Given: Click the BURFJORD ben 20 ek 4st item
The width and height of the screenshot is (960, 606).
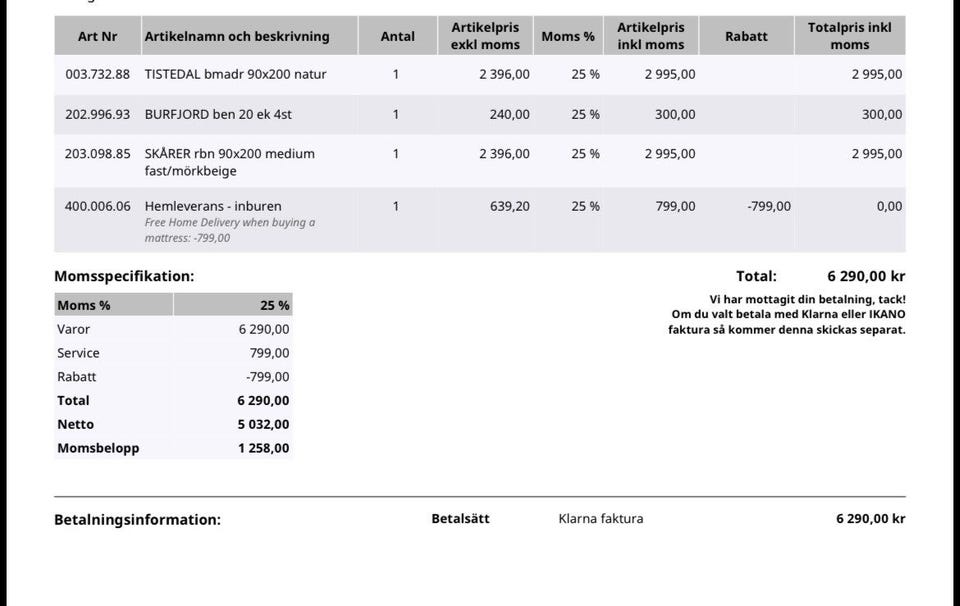Looking at the screenshot, I should point(218,114).
